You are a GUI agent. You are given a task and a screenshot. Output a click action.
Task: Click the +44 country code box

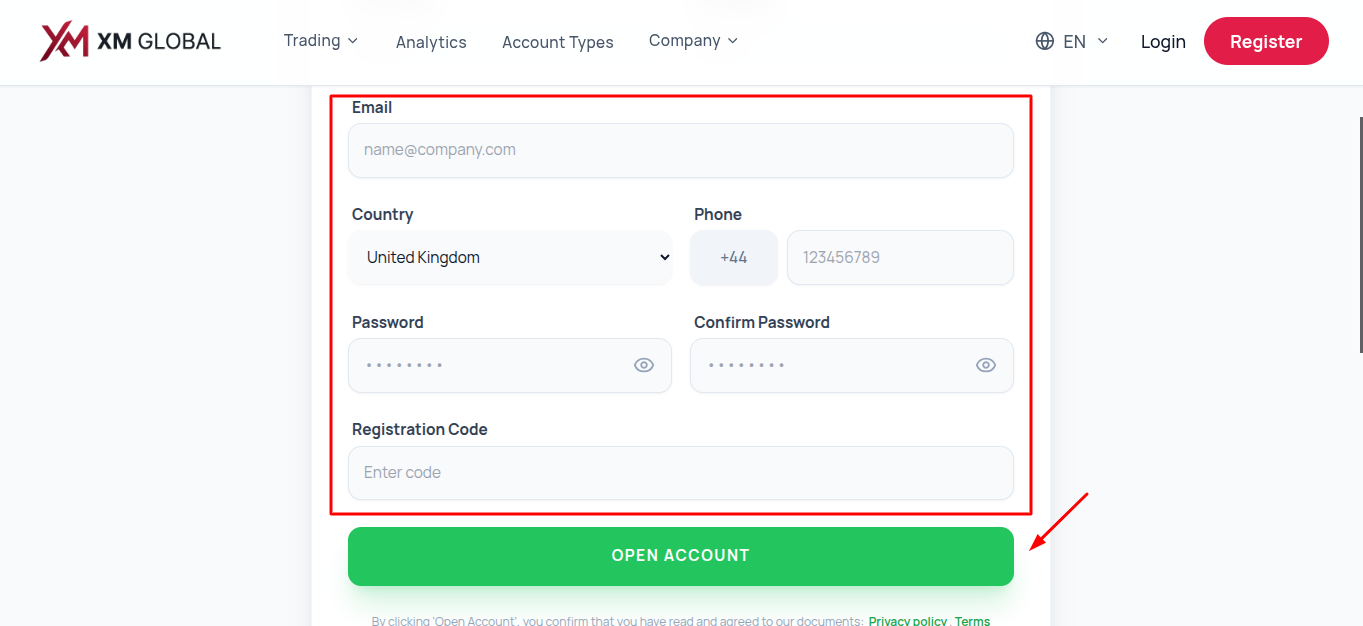pos(734,258)
